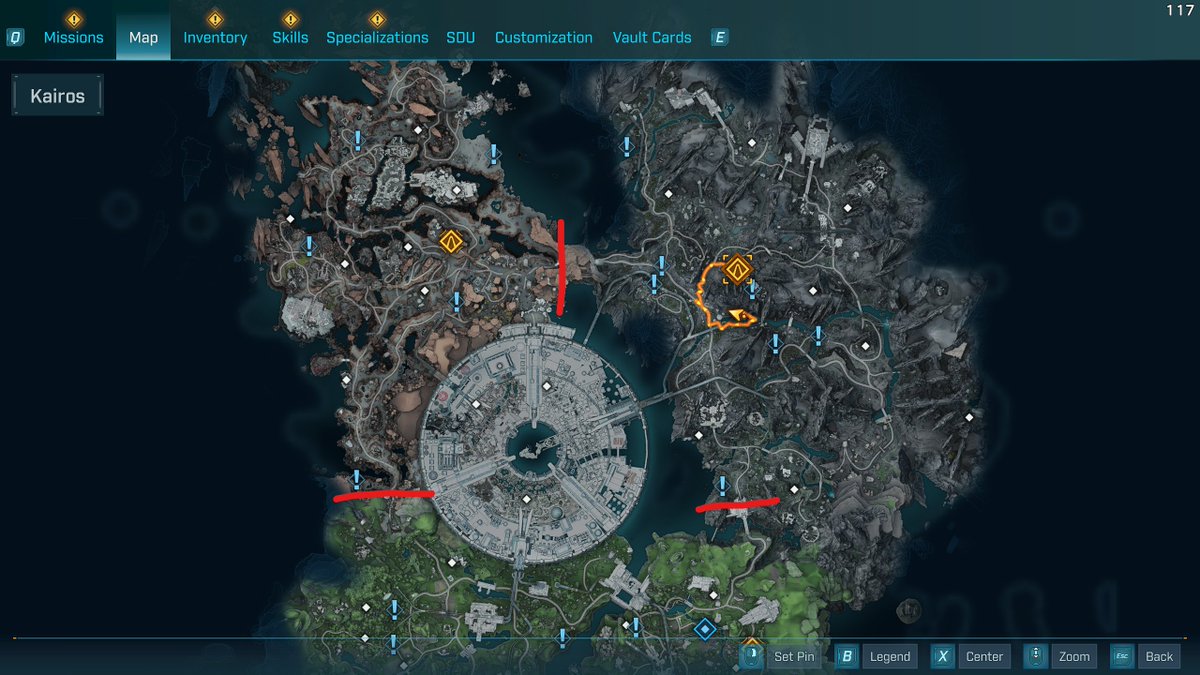Viewport: 1200px width, 675px height.
Task: Click the mouse icon beside Set Pin
Action: pyautogui.click(x=751, y=656)
